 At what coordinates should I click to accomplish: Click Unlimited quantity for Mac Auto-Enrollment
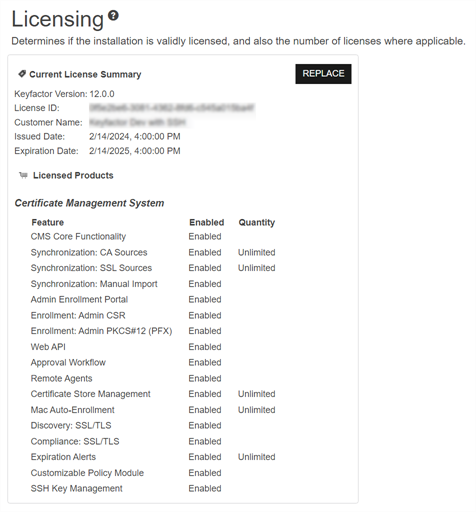[x=257, y=410]
